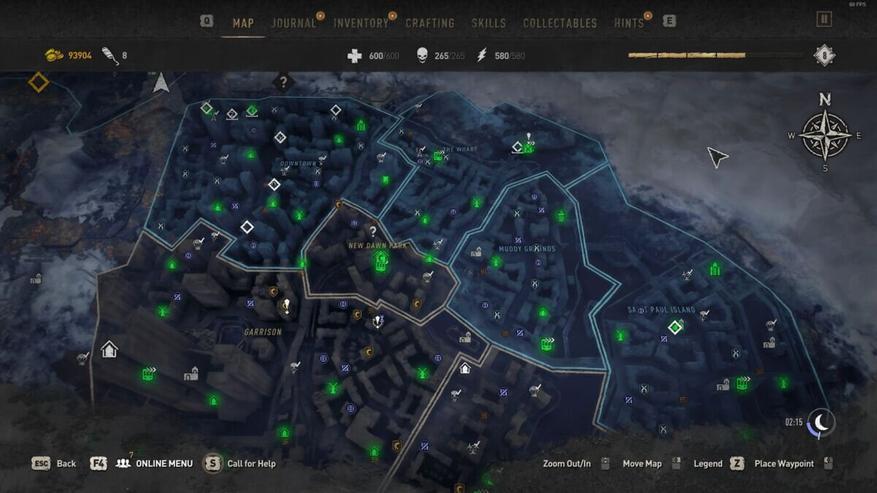Screen dimensions: 877x493
Task: Click the pause icon at top right
Action: point(824,20)
